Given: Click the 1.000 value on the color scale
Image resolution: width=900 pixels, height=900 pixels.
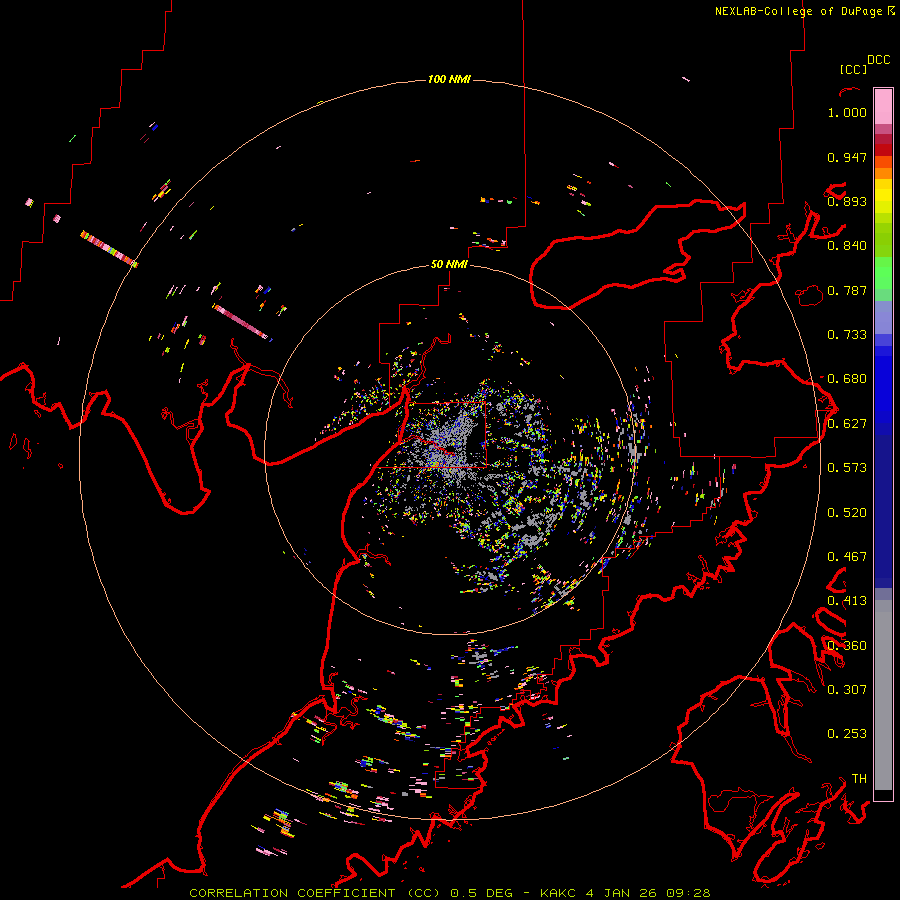Looking at the screenshot, I should pos(847,112).
